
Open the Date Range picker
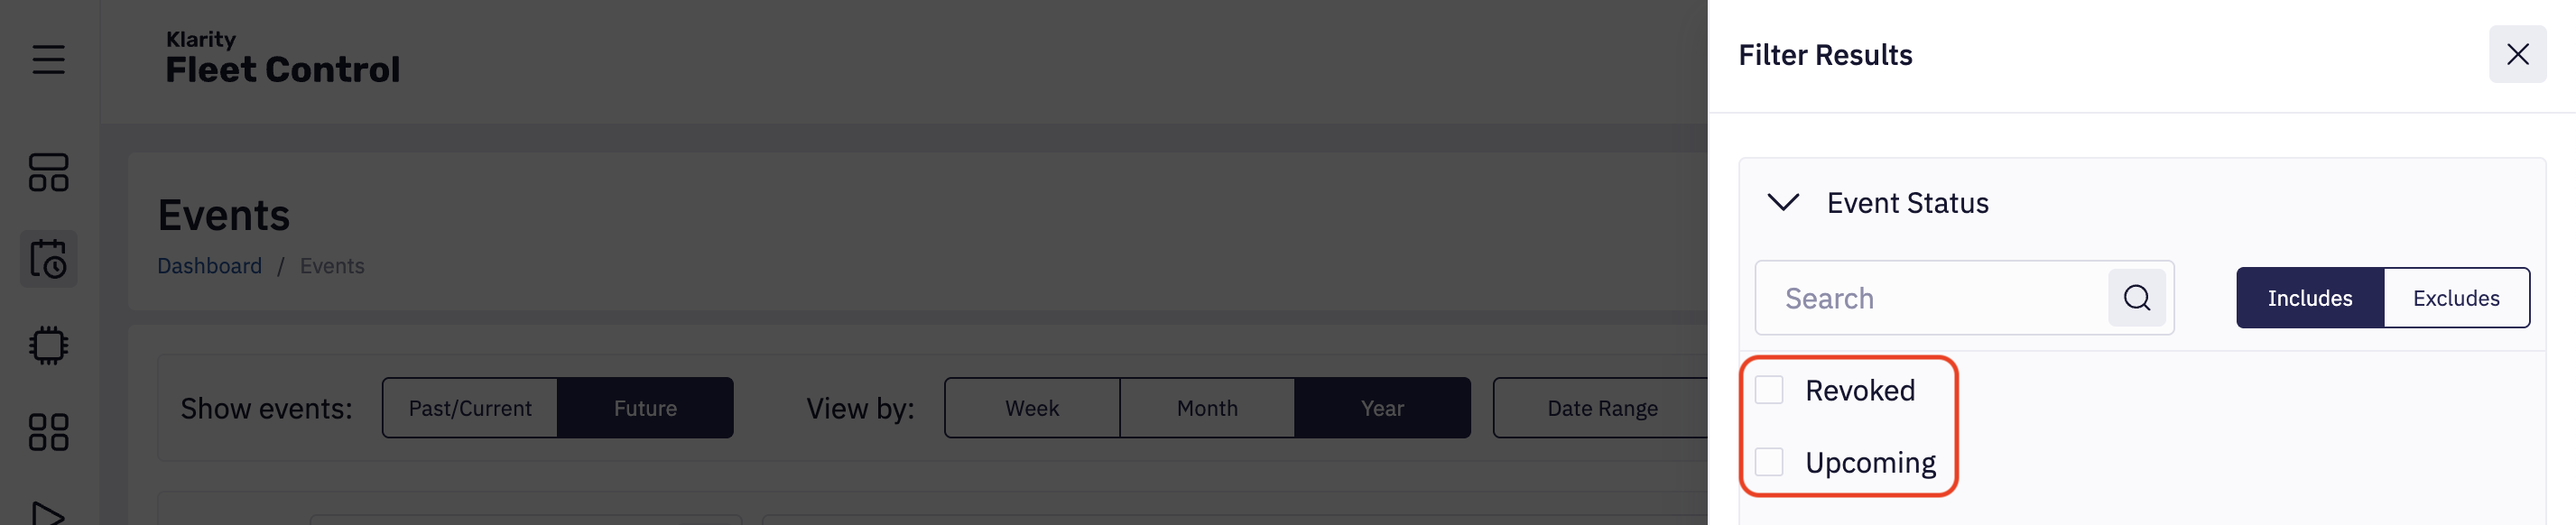tap(1601, 408)
